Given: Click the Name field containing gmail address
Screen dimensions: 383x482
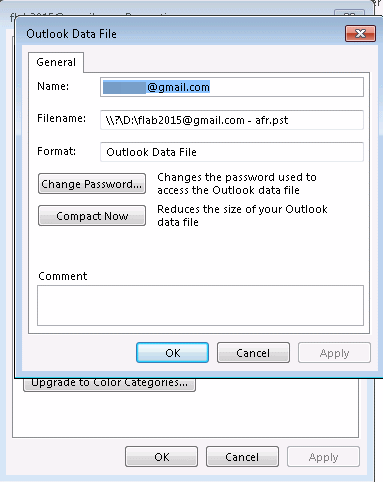Looking at the screenshot, I should (x=232, y=87).
